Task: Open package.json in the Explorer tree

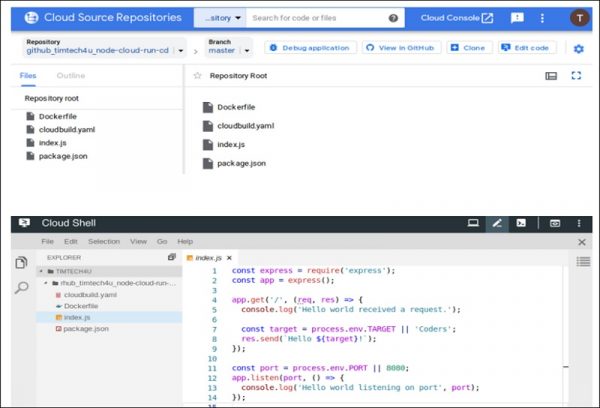Action: [x=86, y=329]
